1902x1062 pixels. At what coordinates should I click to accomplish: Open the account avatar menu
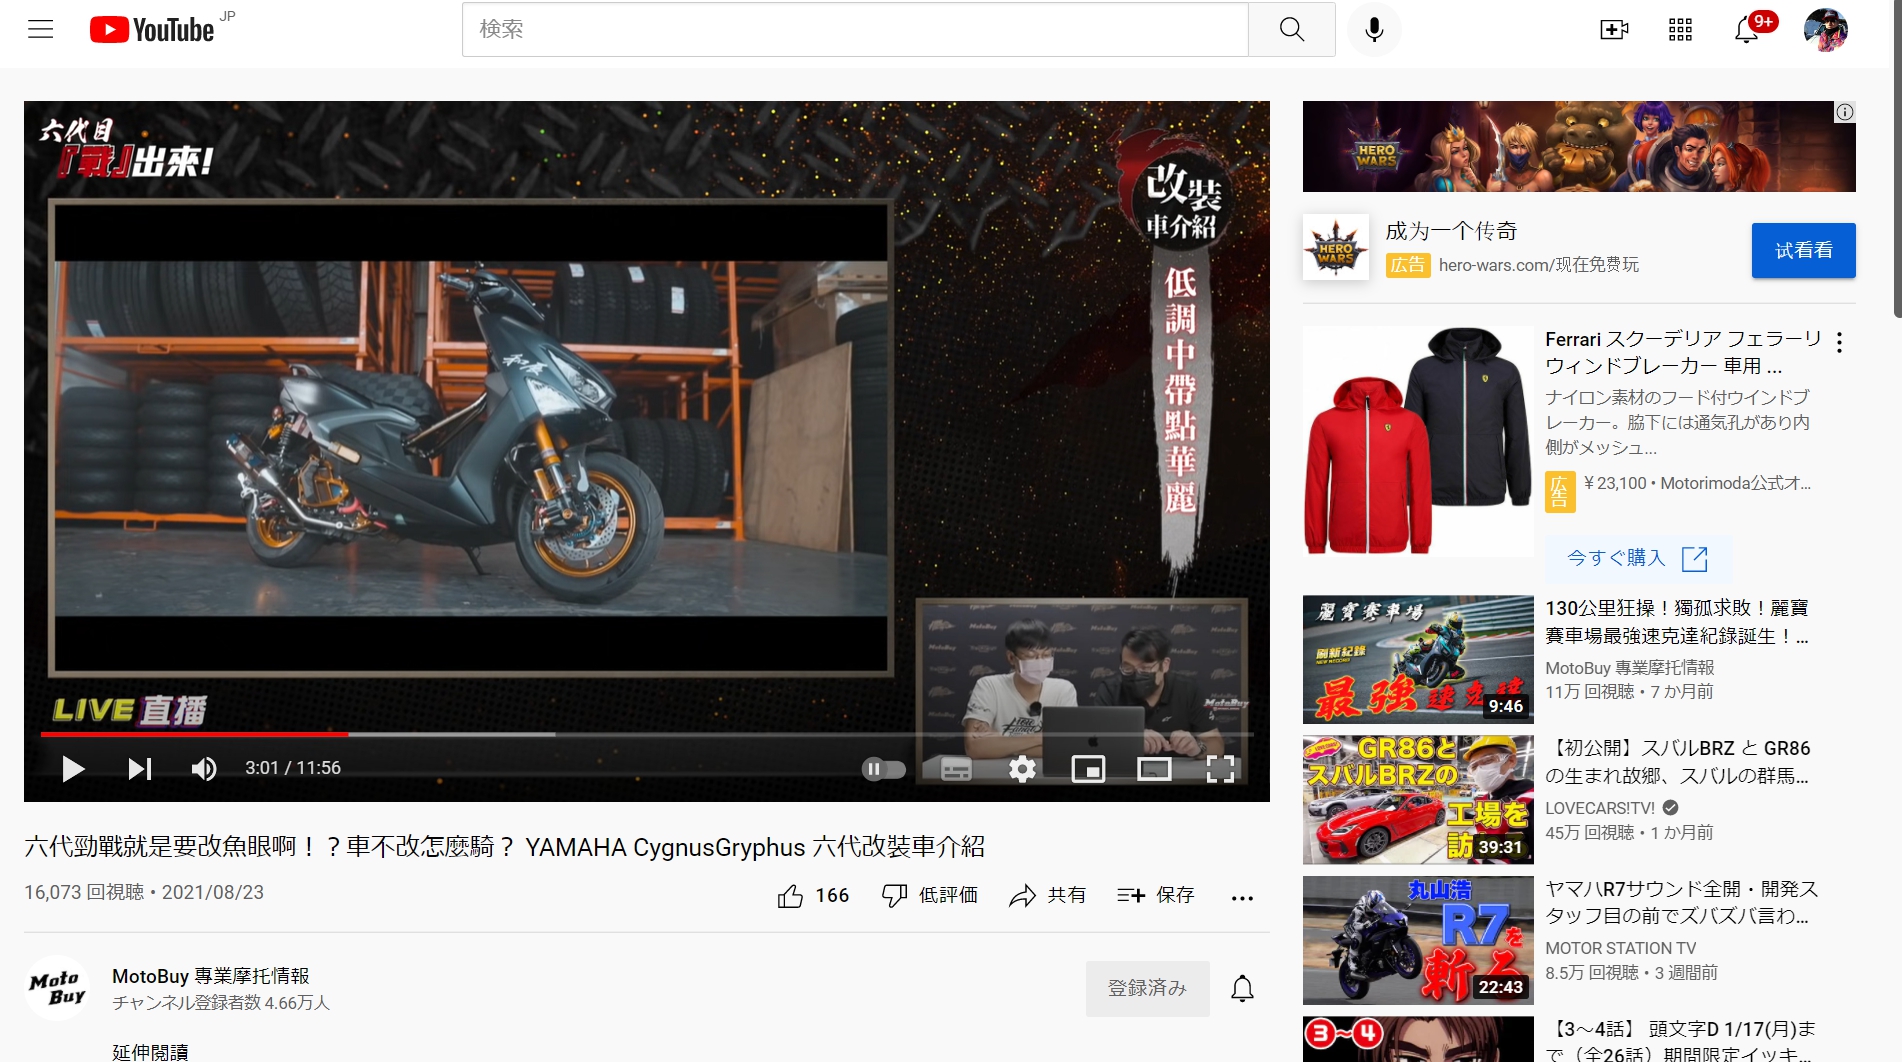click(x=1826, y=30)
